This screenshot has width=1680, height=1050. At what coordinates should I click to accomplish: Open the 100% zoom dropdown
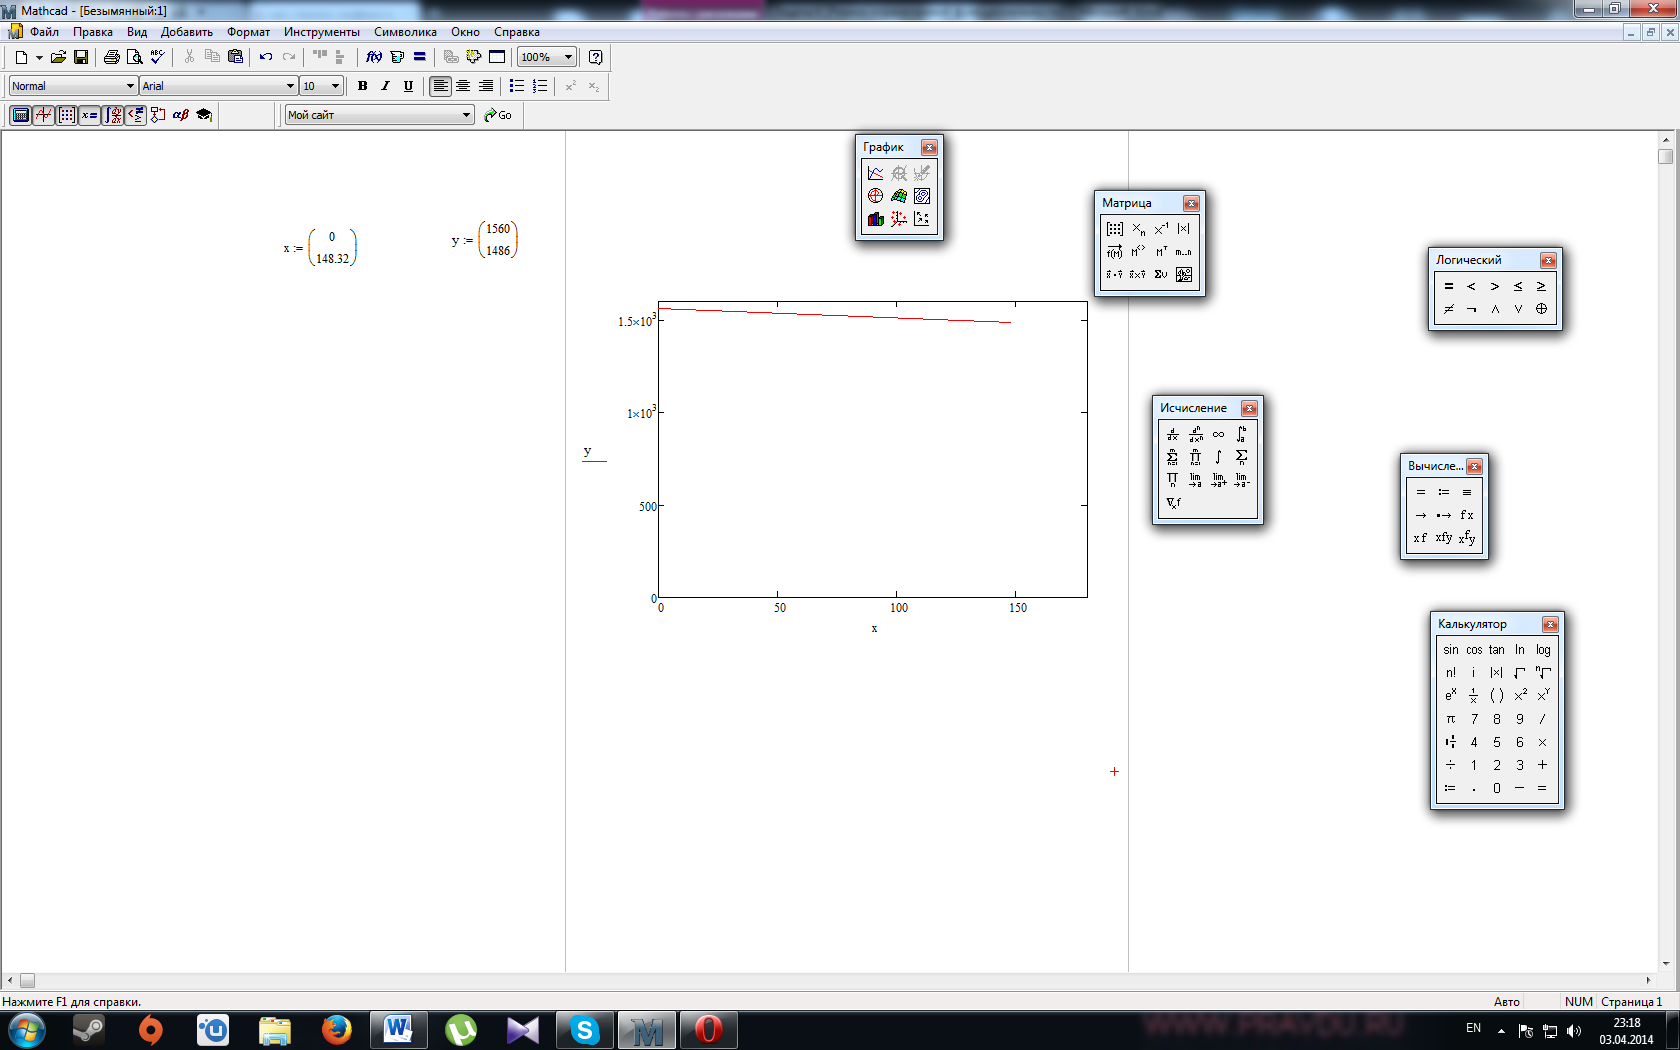tap(568, 57)
